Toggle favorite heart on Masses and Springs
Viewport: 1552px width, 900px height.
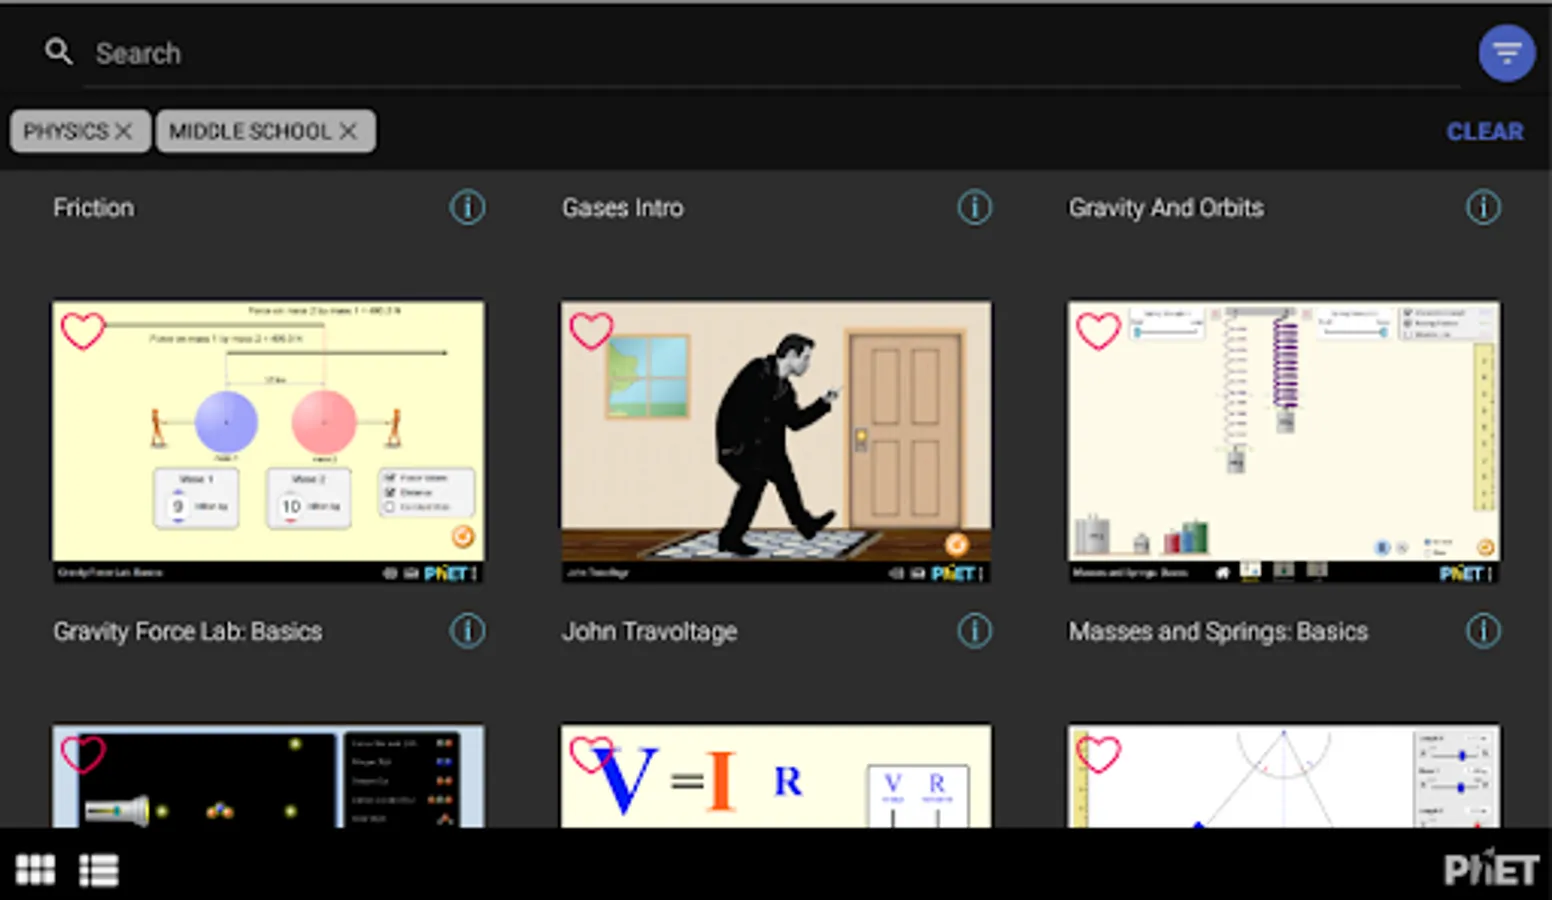coord(1098,330)
